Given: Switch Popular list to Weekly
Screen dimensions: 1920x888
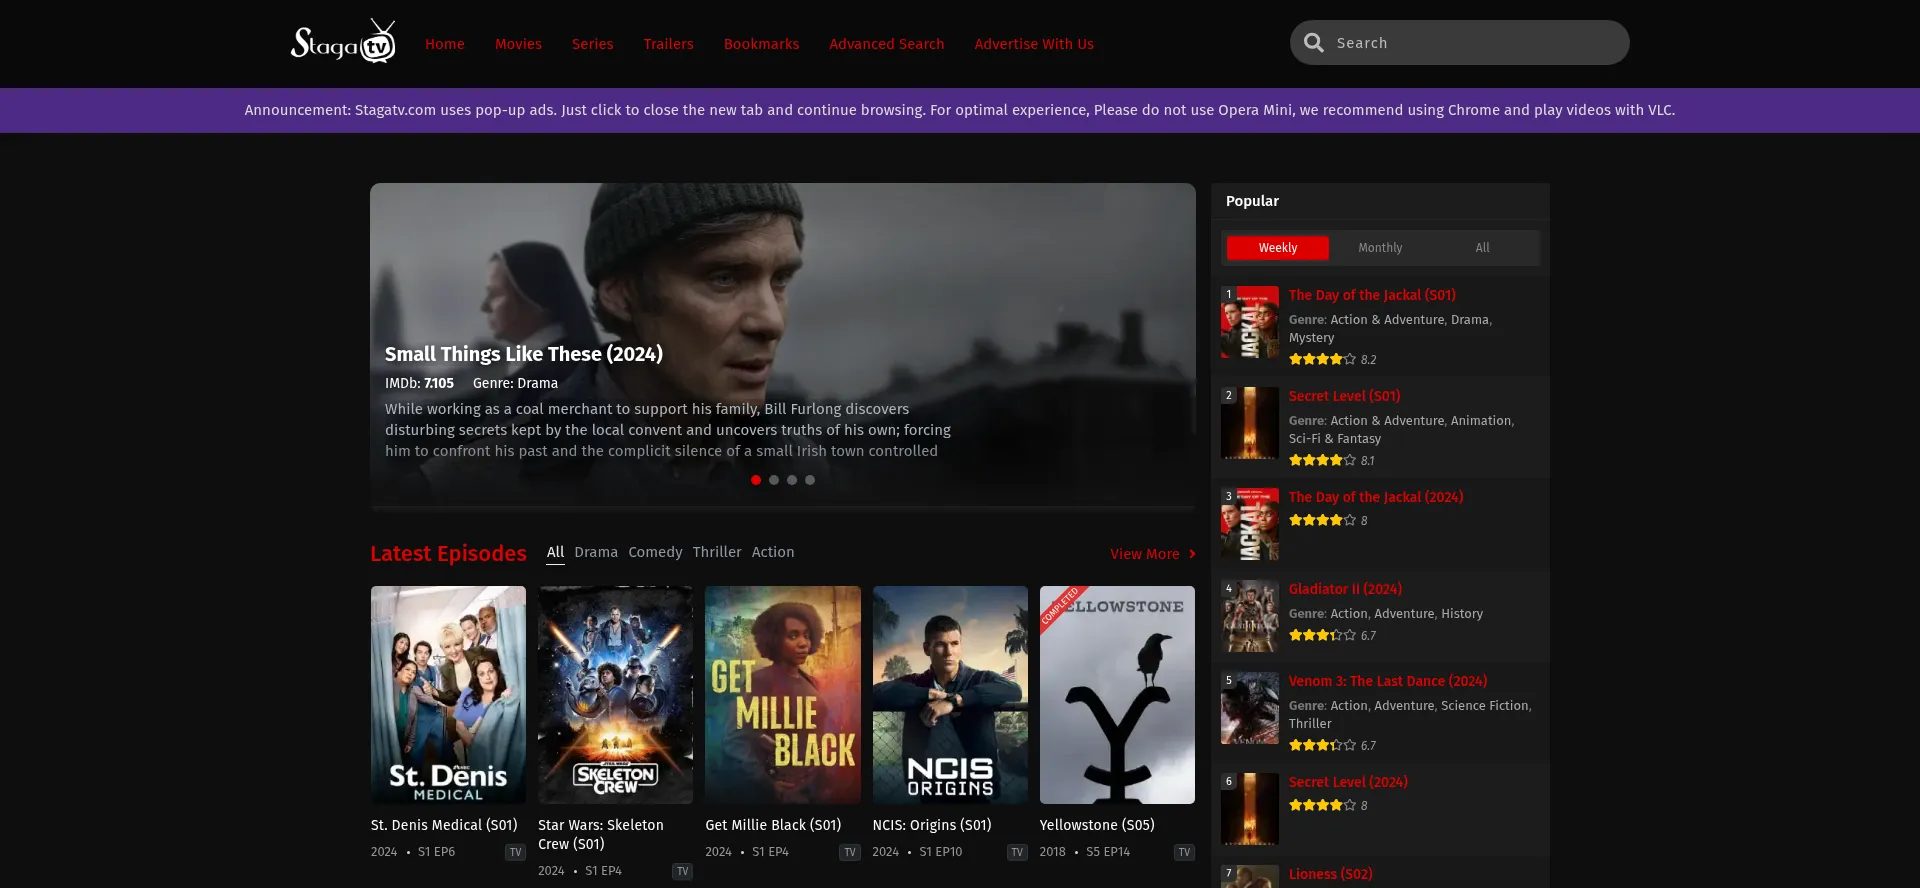Looking at the screenshot, I should [x=1278, y=248].
